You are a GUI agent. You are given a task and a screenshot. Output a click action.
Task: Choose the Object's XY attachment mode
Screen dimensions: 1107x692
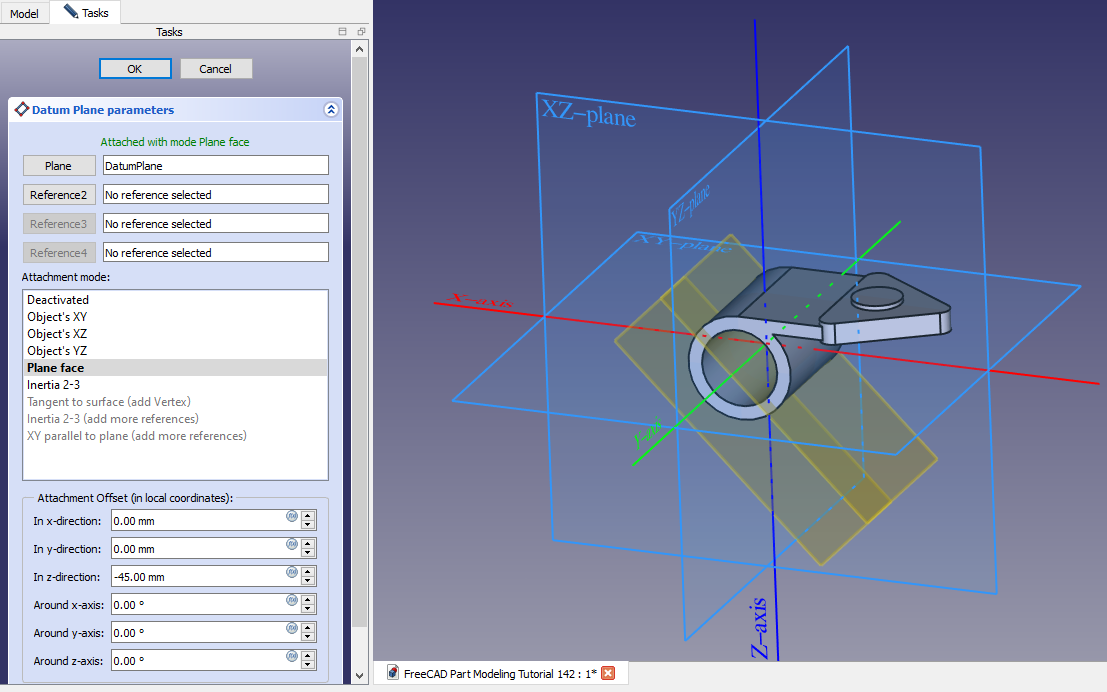click(x=57, y=317)
